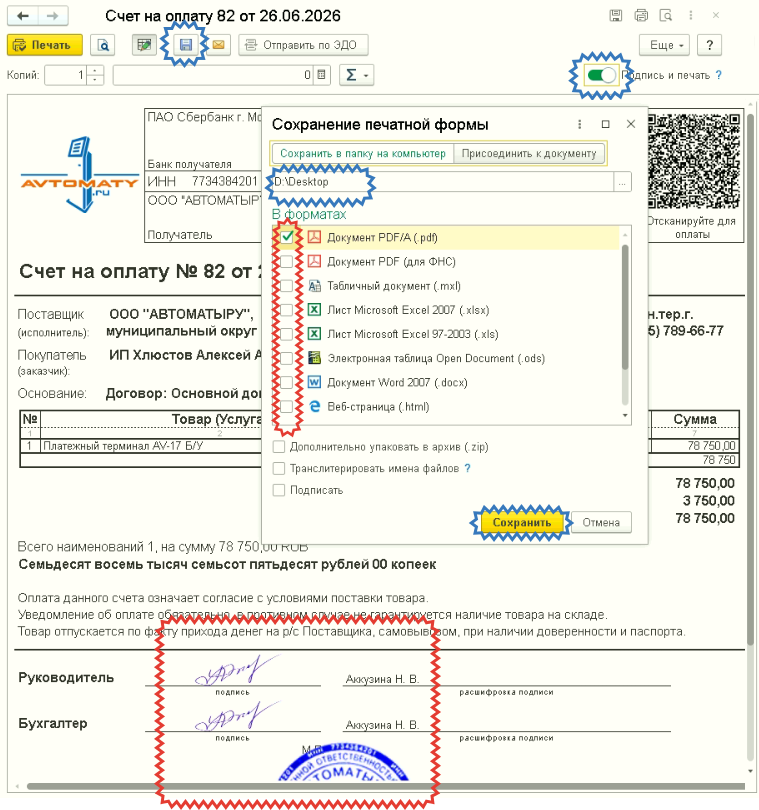Image resolution: width=759 pixels, height=810 pixels.
Task: Open the calculator icon beside number field
Action: pos(321,75)
